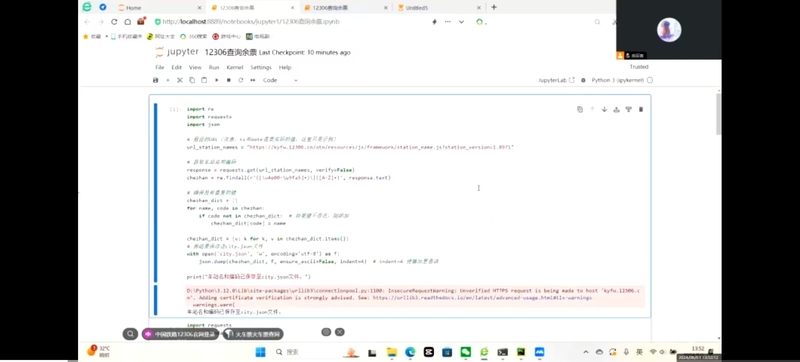
Task: Open a new browser tab with the plus
Action: click(494, 7)
